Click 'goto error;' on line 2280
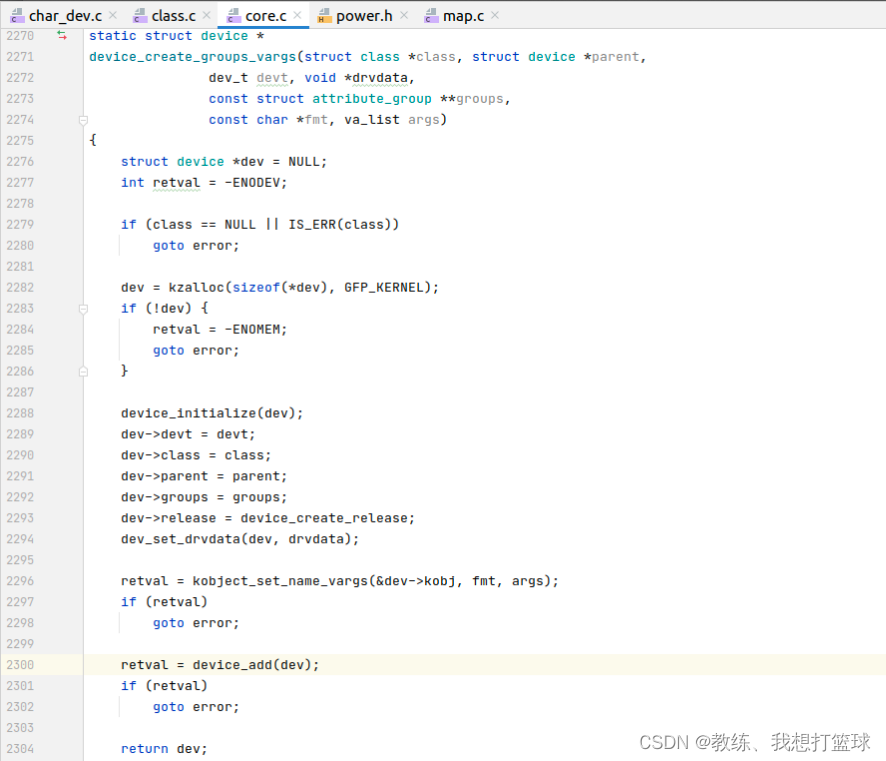 coord(196,246)
